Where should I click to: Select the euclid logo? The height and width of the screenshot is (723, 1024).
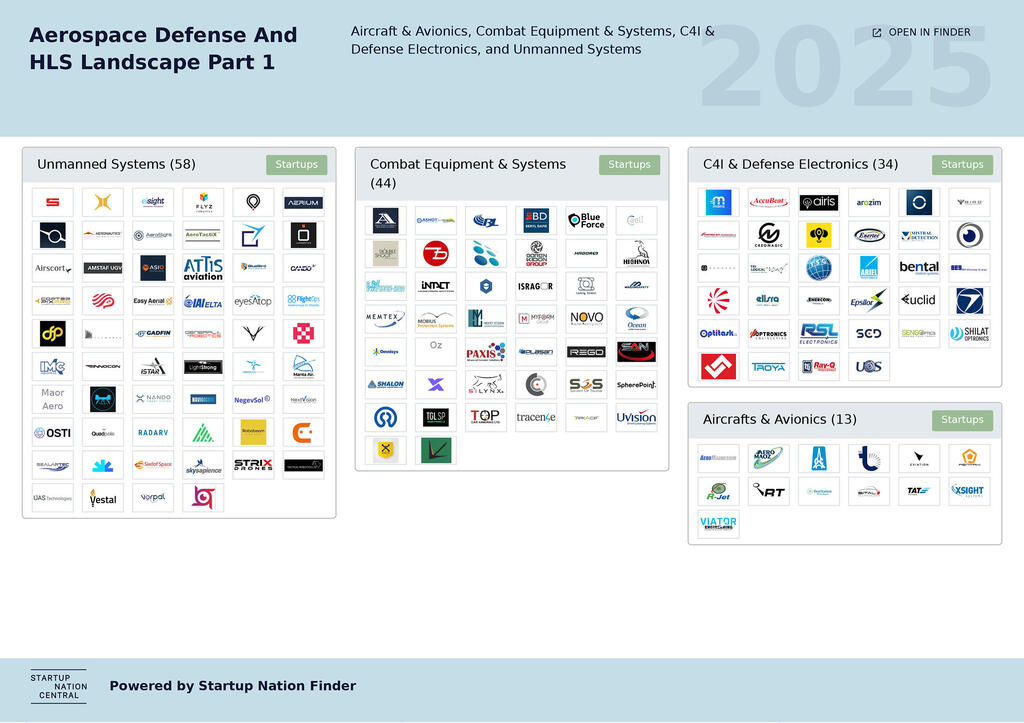(x=919, y=299)
